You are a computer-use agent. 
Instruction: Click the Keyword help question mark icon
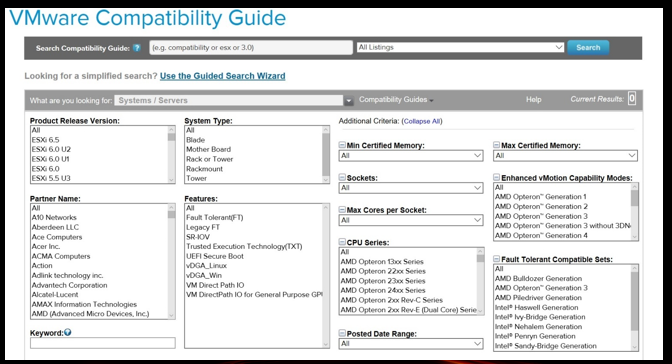(68, 332)
